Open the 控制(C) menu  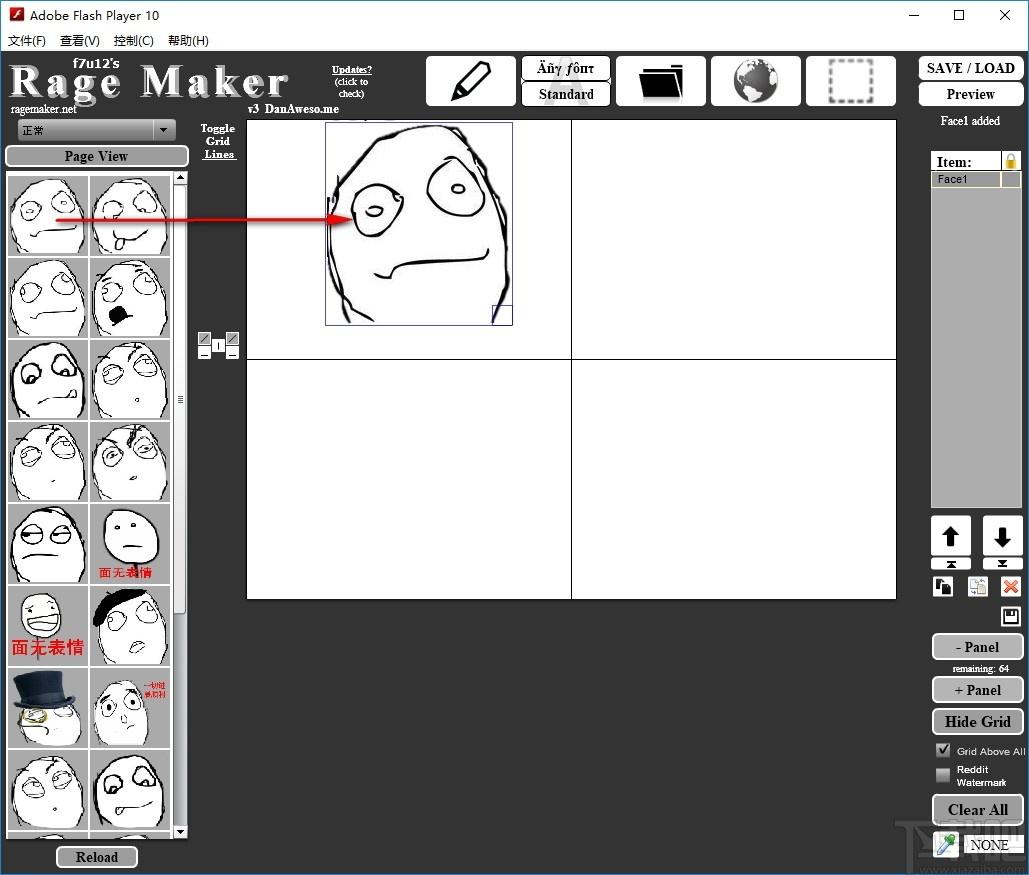click(x=133, y=41)
